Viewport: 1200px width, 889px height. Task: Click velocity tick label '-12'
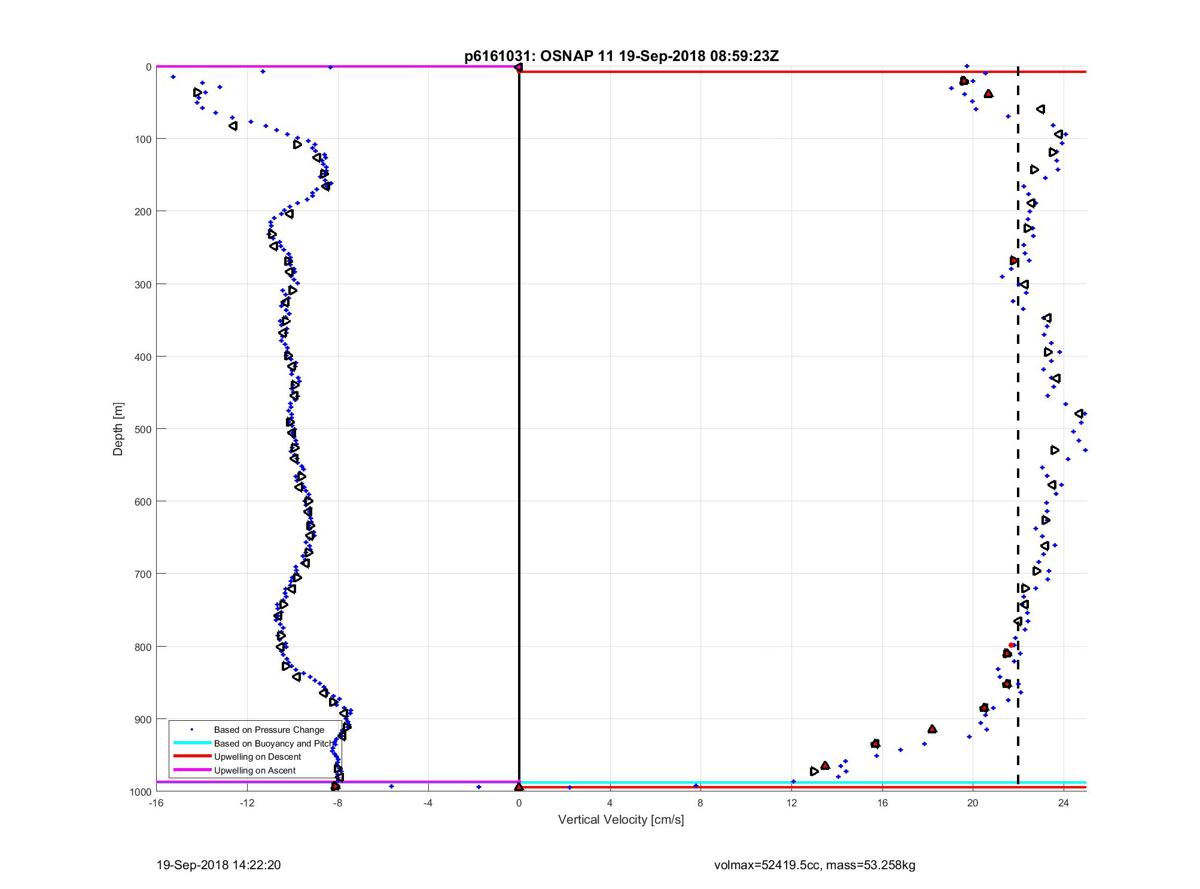pos(246,803)
